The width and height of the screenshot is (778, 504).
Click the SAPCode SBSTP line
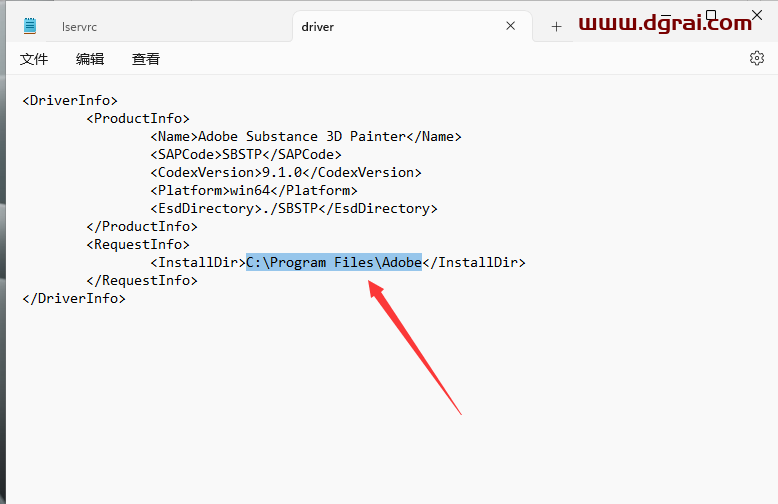(x=246, y=154)
